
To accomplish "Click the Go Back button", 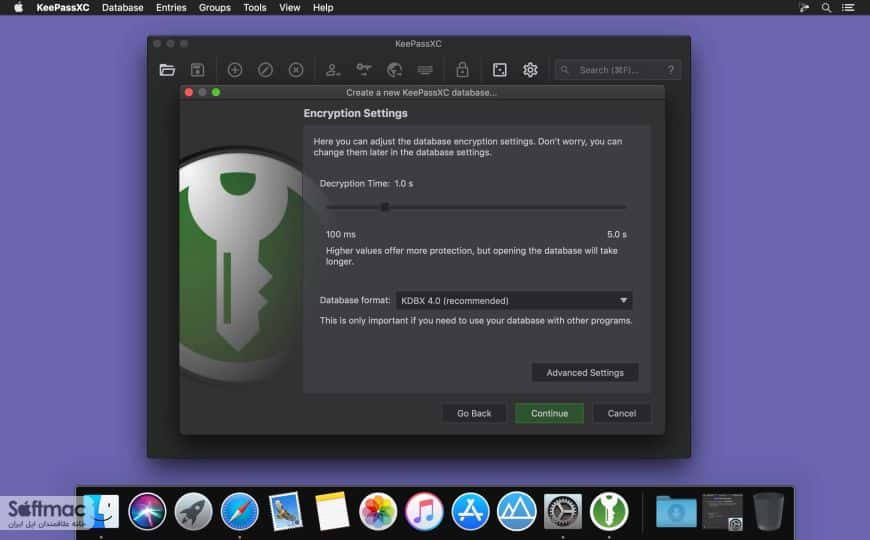I will pos(474,413).
